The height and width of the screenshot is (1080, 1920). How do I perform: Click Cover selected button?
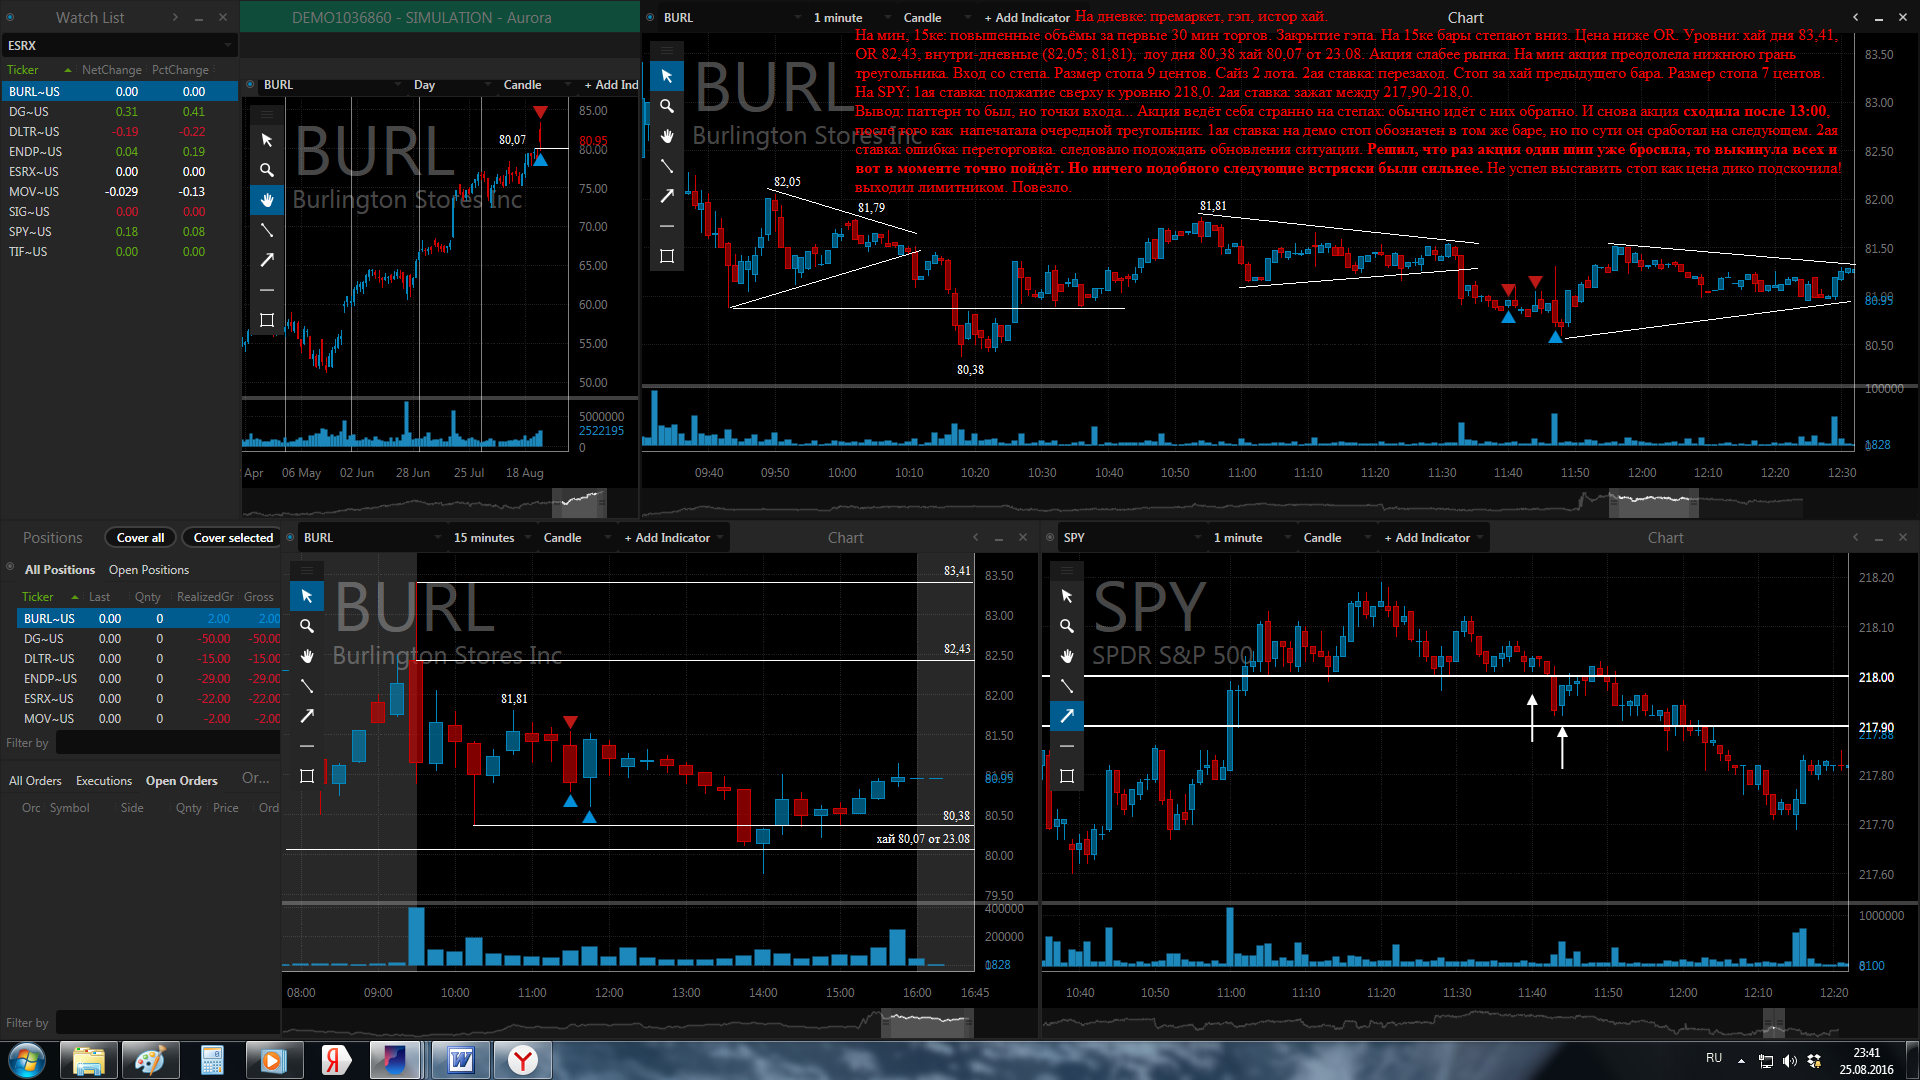[233, 538]
